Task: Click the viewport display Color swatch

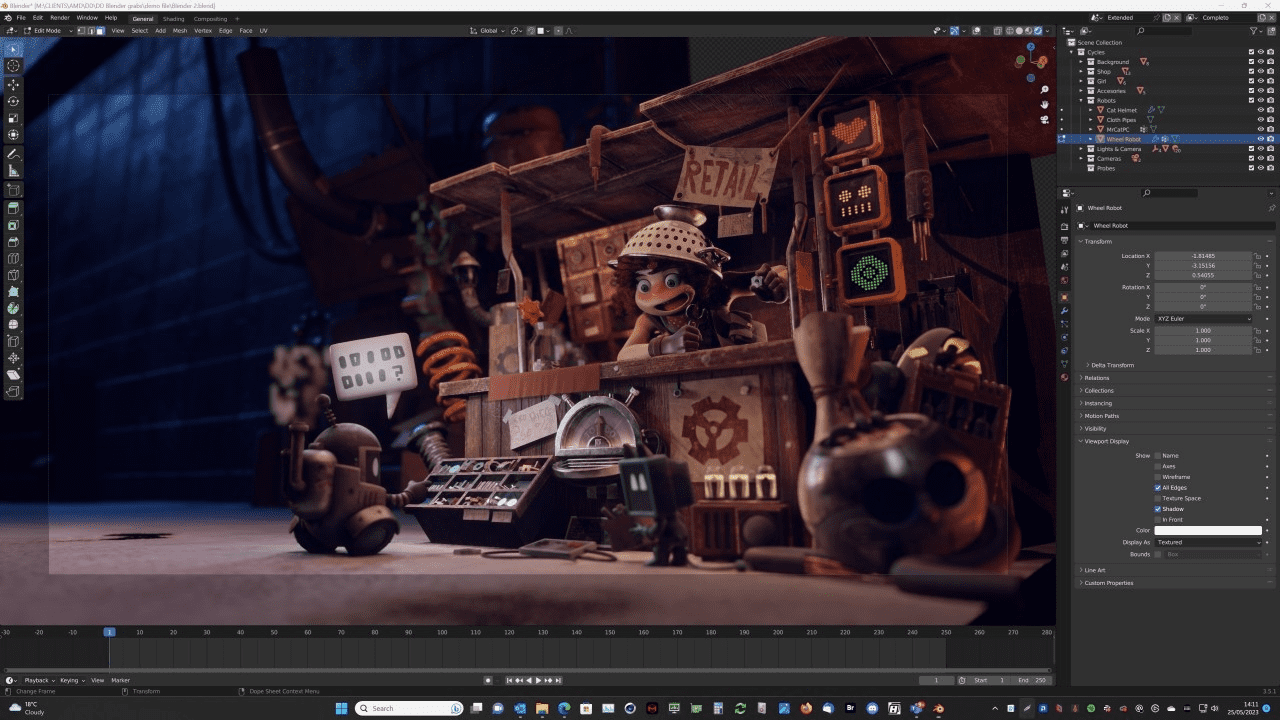Action: (1205, 530)
